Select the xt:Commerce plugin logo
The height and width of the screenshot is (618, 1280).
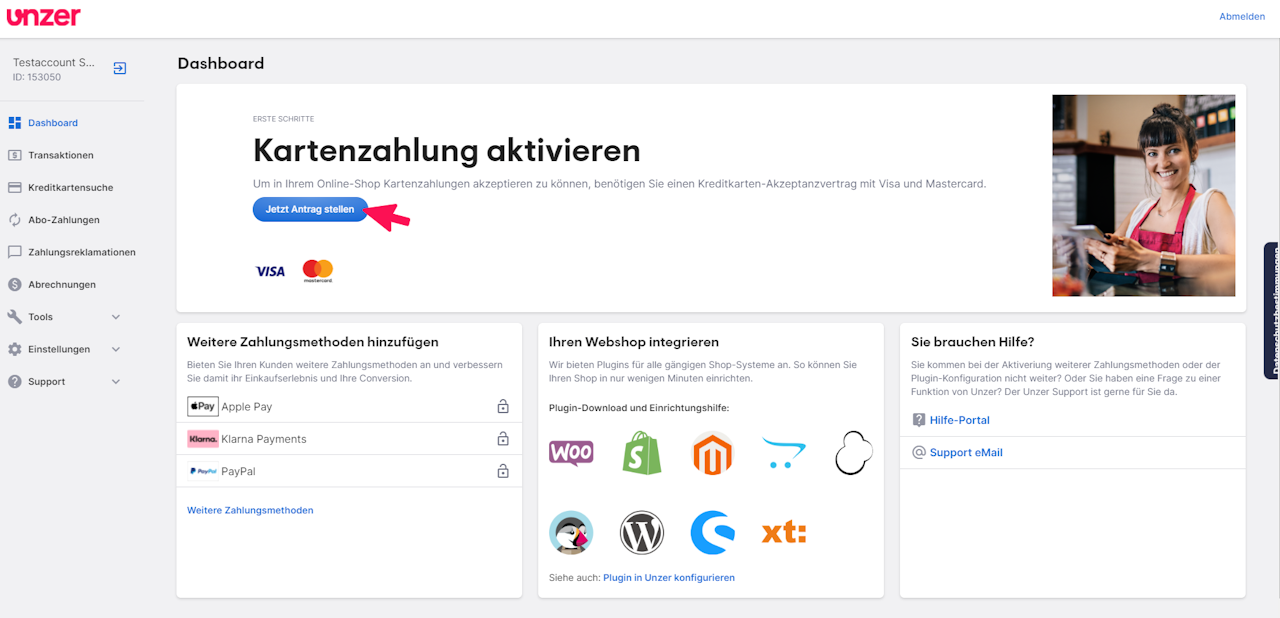(x=783, y=533)
